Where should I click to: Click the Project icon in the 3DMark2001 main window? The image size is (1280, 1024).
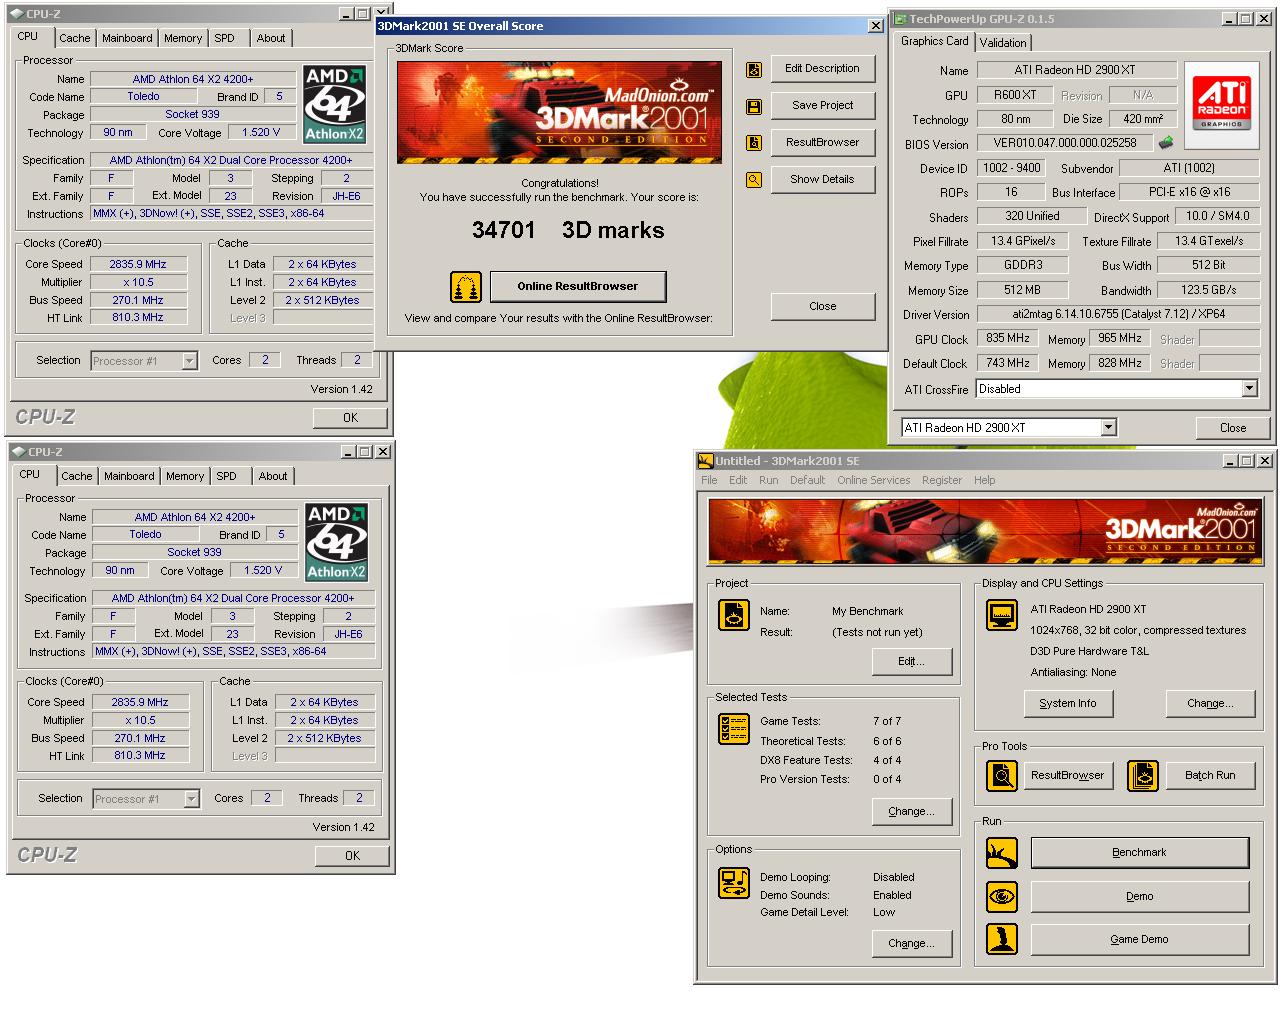click(x=735, y=615)
